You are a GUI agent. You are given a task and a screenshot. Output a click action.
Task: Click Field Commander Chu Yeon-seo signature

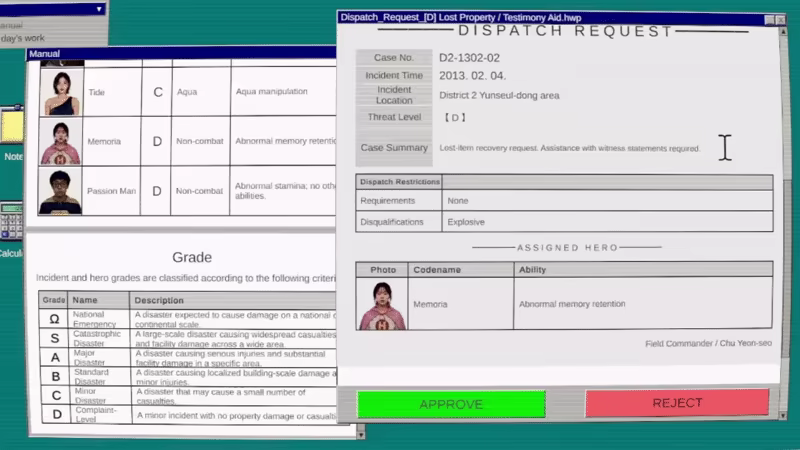click(x=708, y=343)
